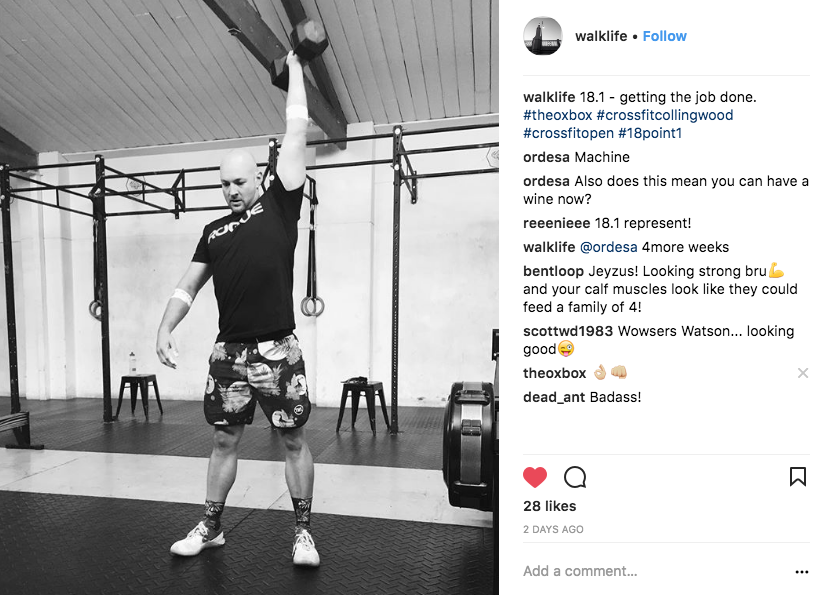
Task: View who liked via 28 likes
Action: (549, 506)
